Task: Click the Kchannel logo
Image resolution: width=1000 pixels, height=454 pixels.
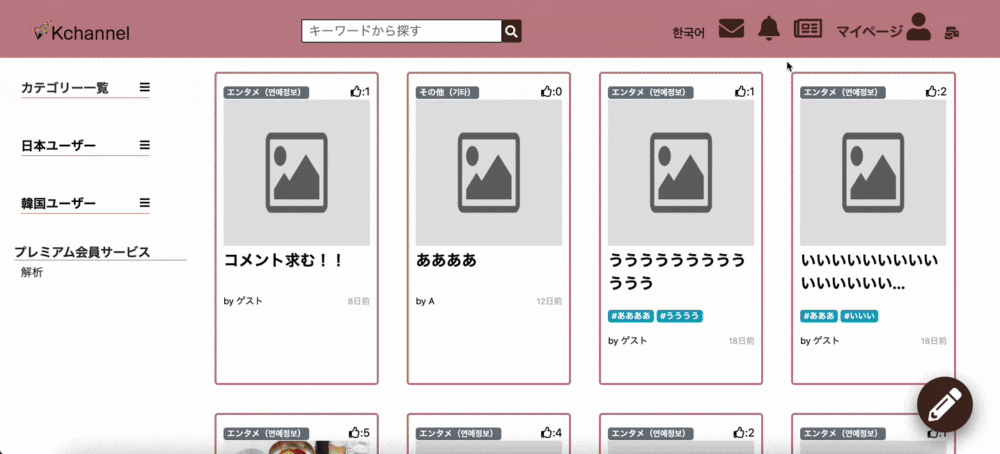Action: tap(81, 31)
